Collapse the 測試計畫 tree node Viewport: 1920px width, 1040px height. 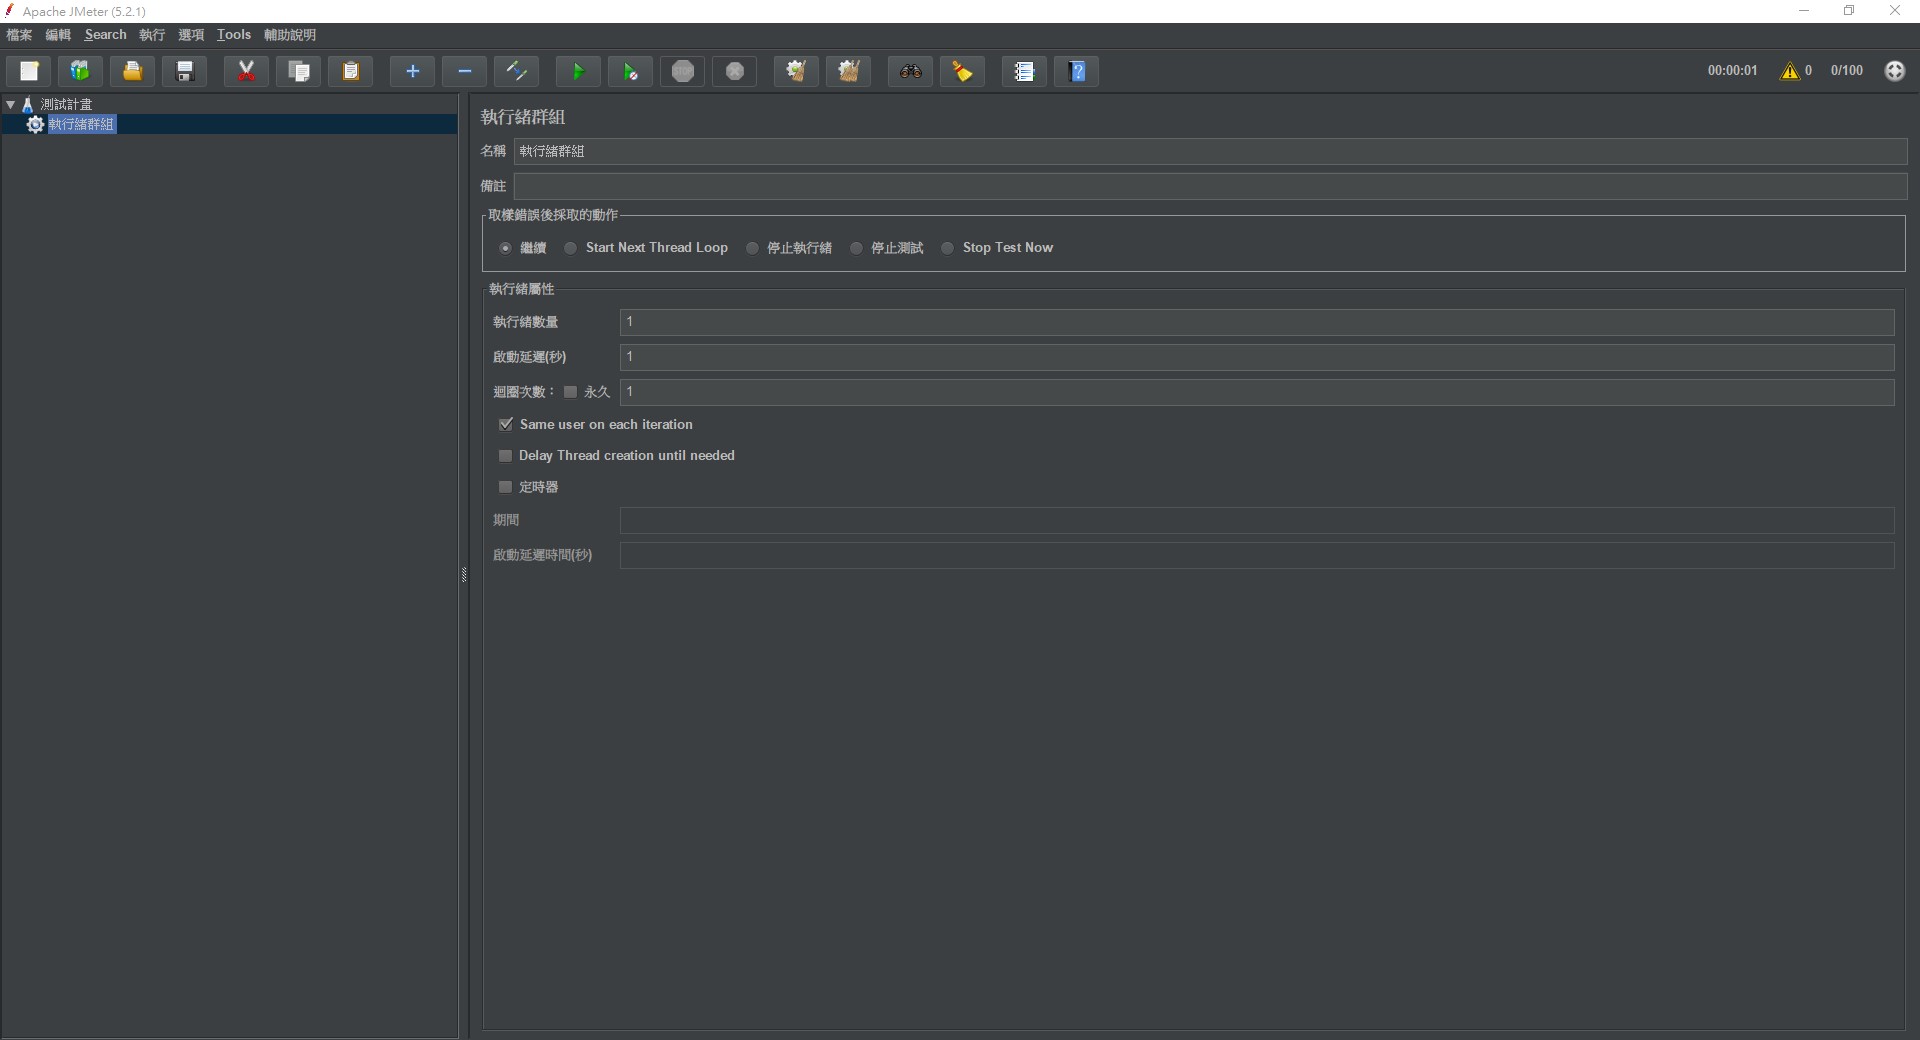click(11, 104)
